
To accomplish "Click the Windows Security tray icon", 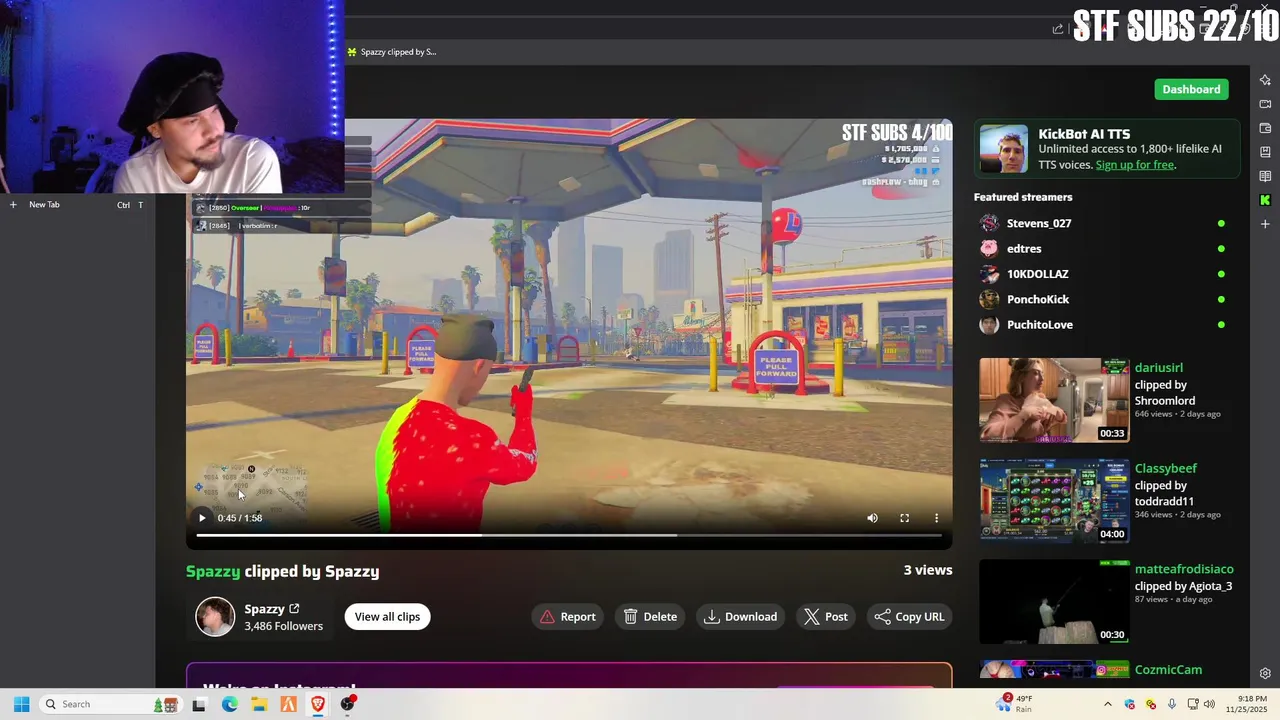I will [1130, 704].
